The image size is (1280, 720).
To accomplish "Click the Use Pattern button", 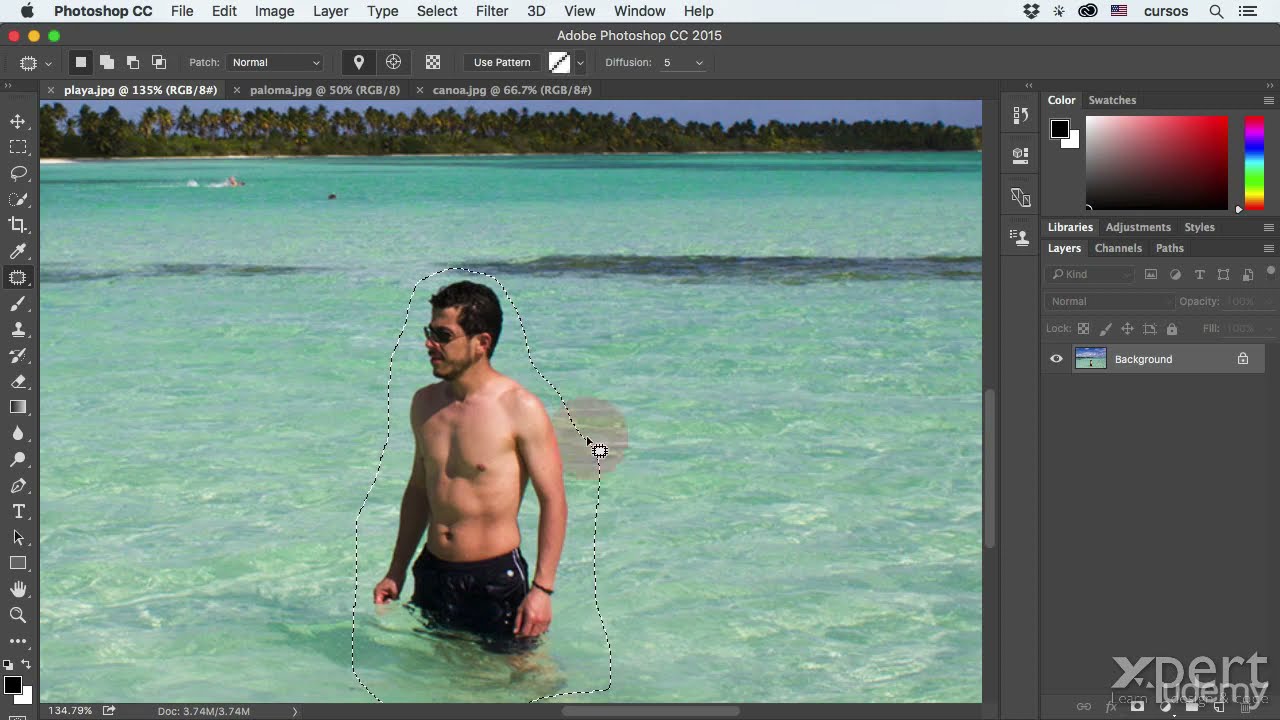I will point(502,62).
